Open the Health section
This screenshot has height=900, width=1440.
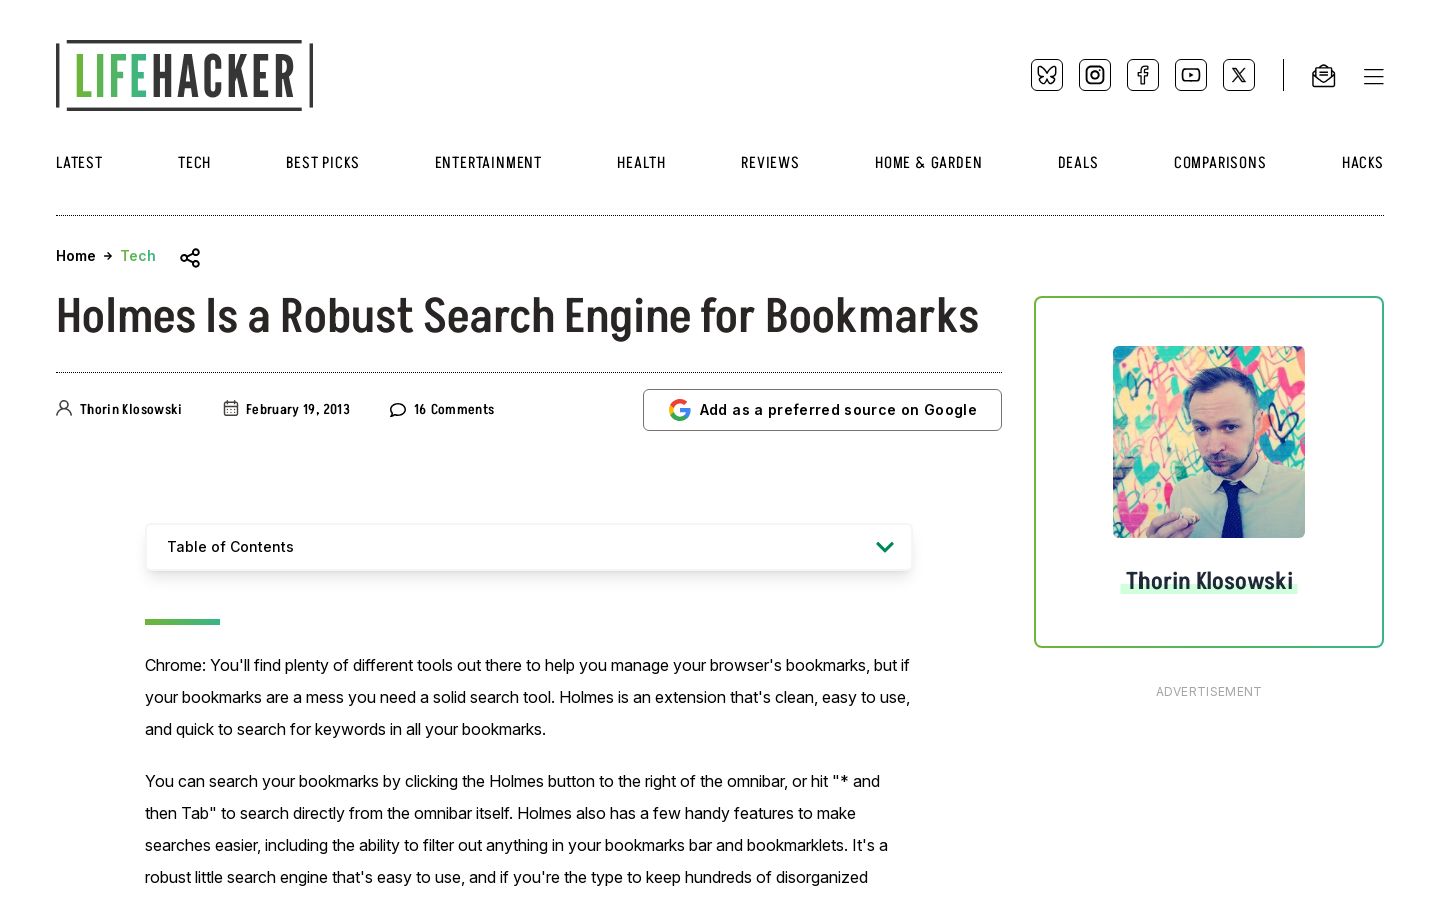coord(641,163)
